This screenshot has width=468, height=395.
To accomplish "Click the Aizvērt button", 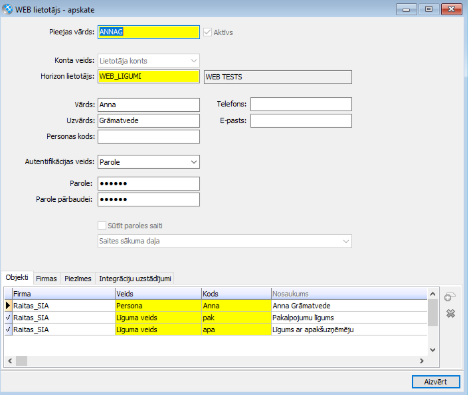I will click(x=436, y=382).
